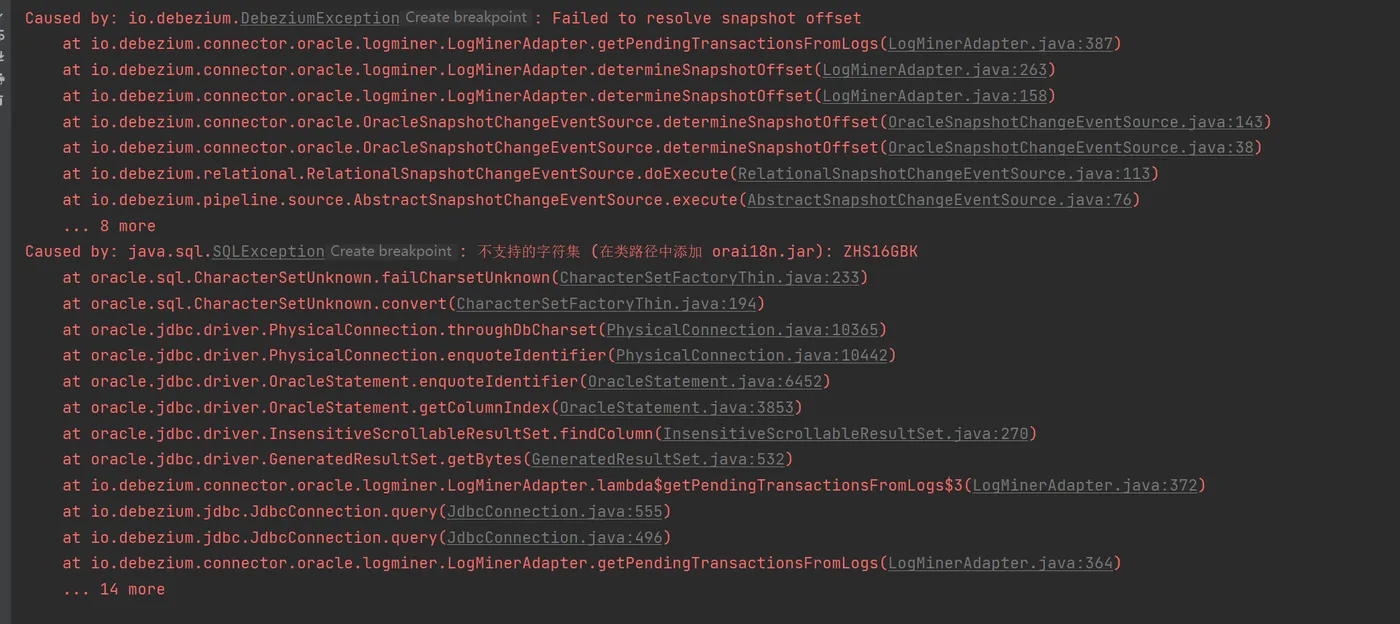Navigate to PhysicalConnection.java:10442
The width and height of the screenshot is (1400, 624).
click(x=751, y=356)
